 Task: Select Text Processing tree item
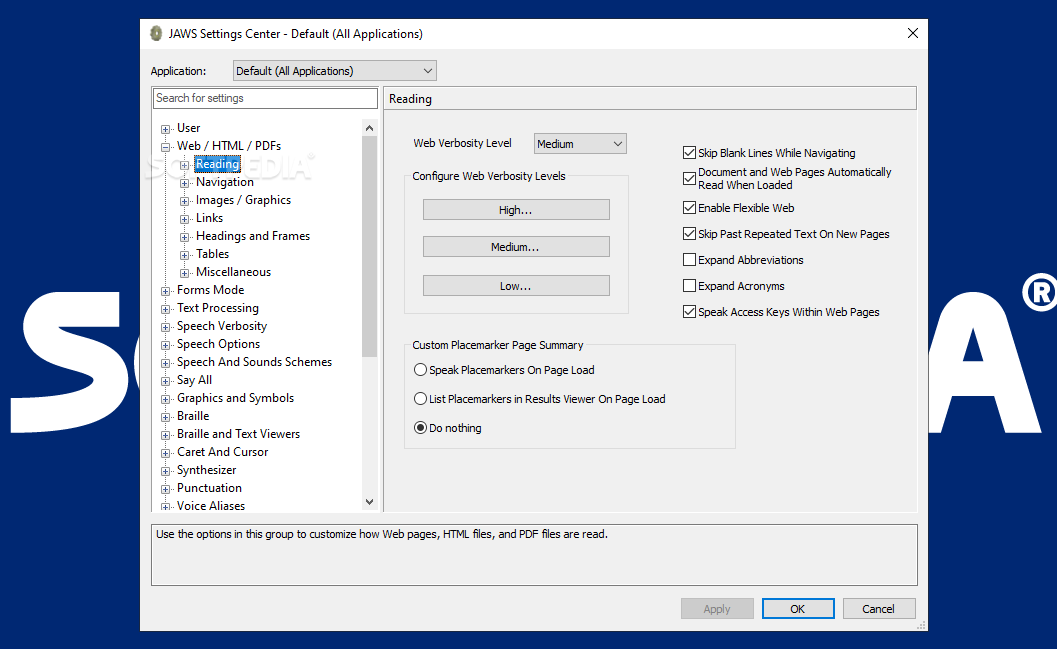pyautogui.click(x=218, y=308)
